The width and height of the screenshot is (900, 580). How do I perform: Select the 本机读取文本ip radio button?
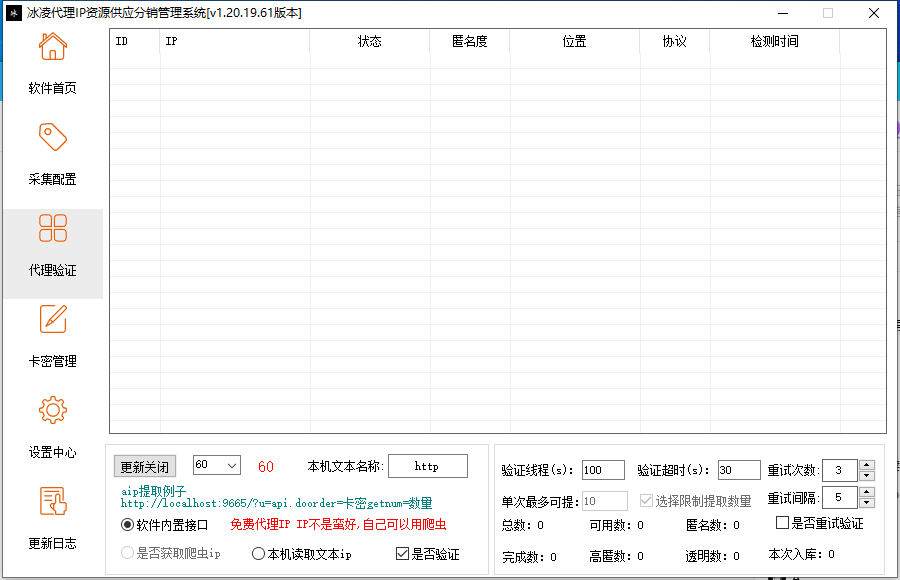[258, 554]
